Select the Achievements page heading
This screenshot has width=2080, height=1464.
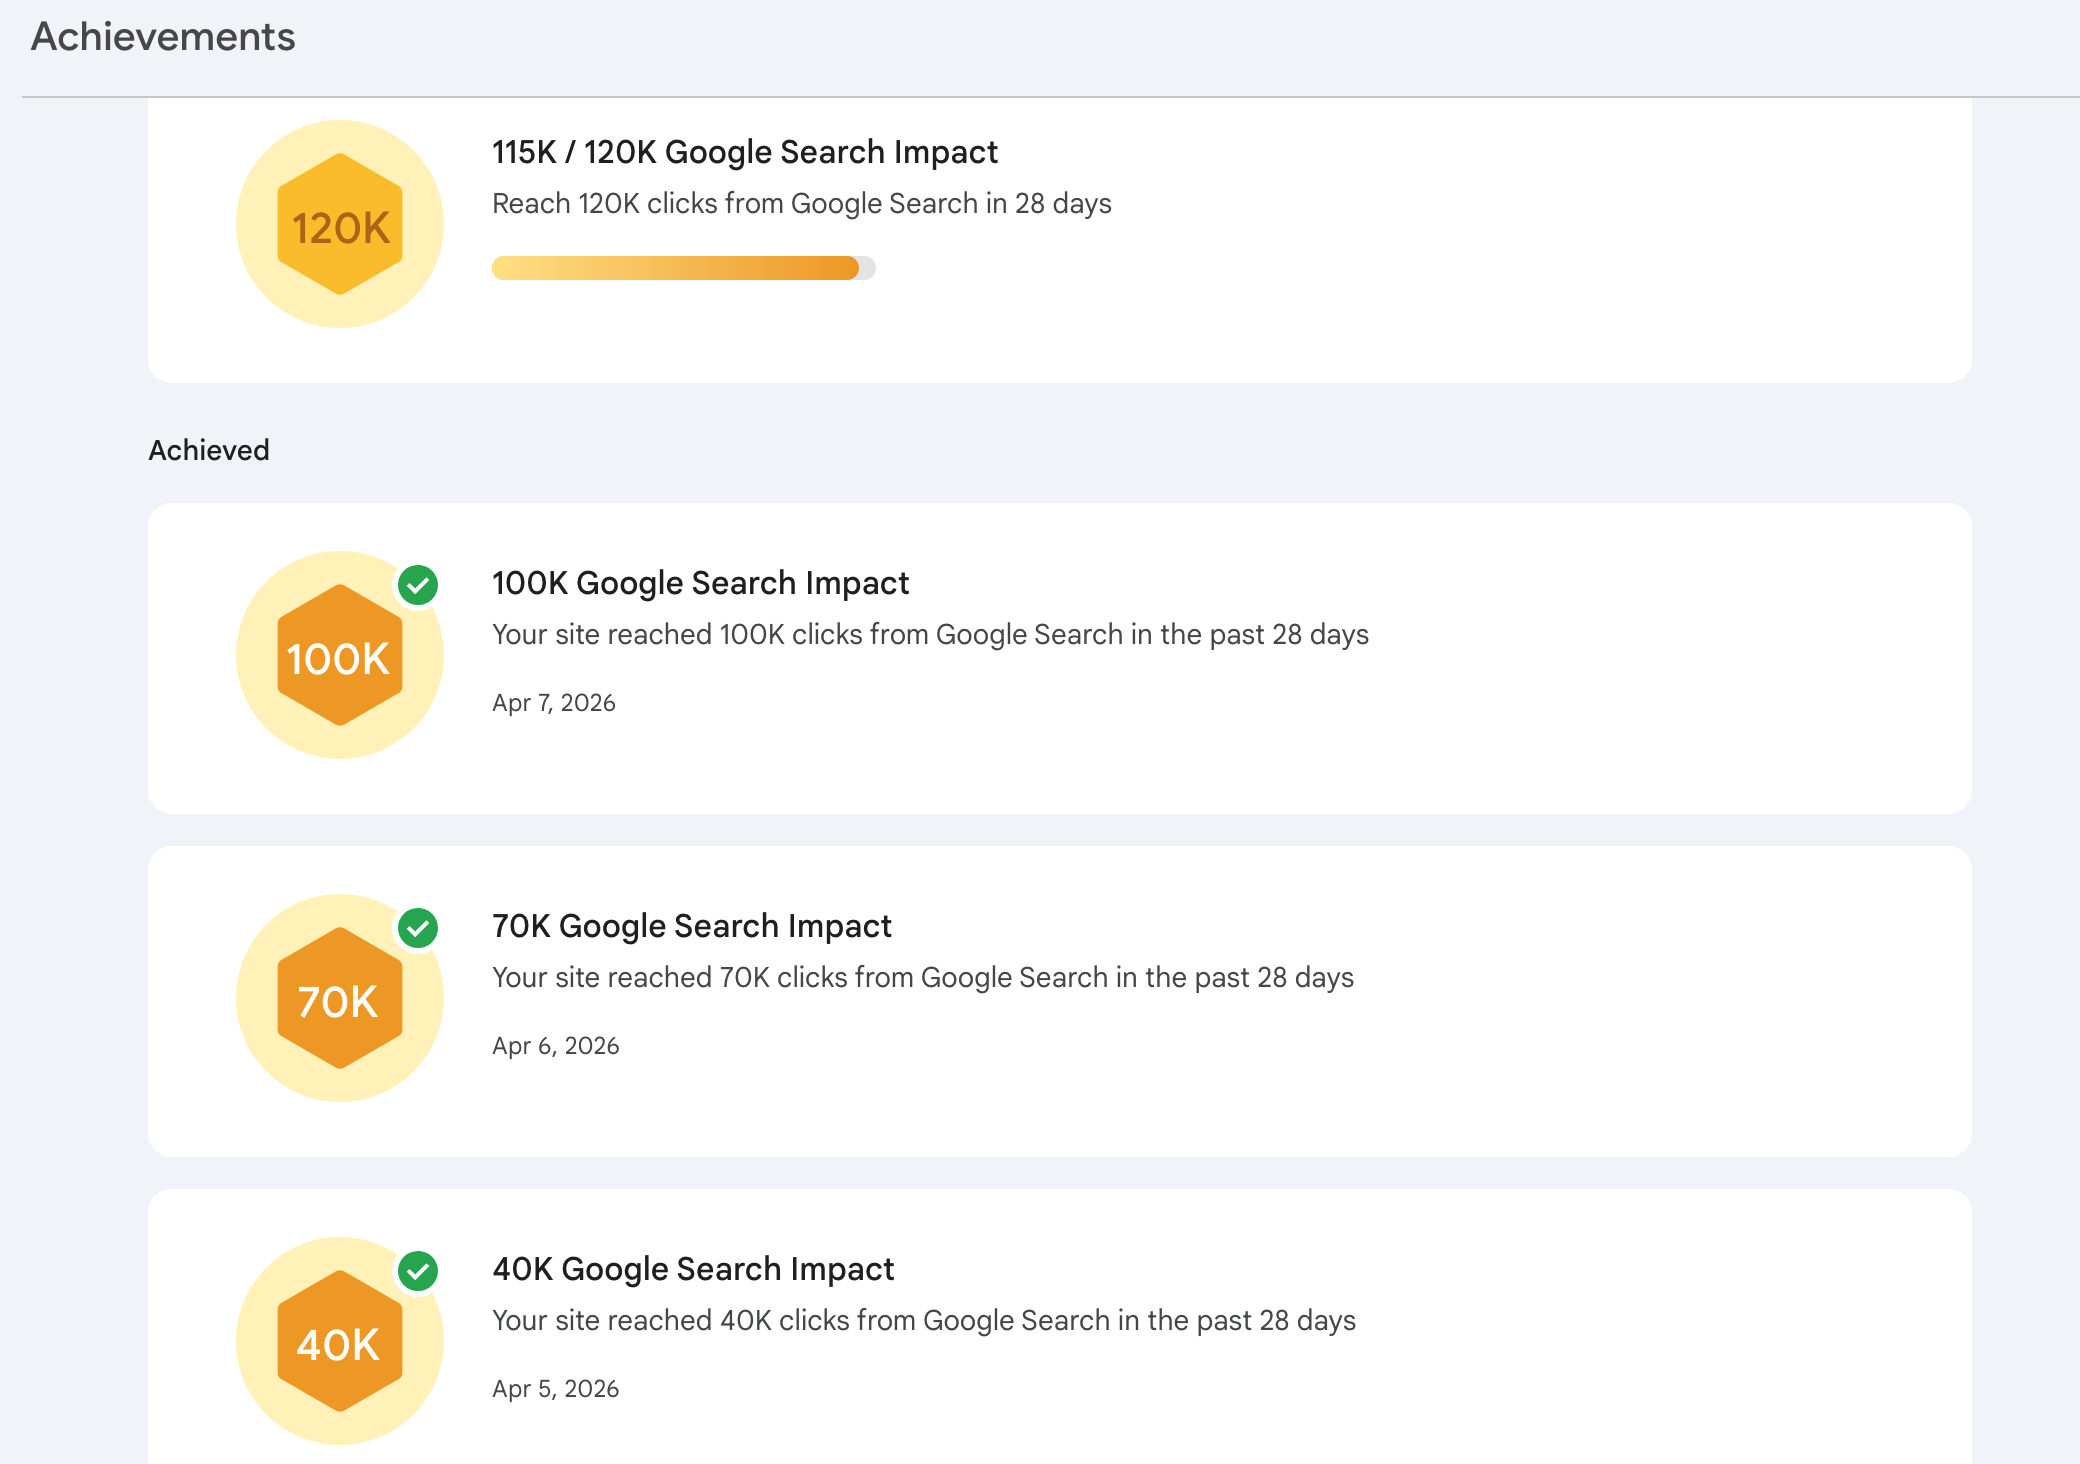click(x=163, y=37)
